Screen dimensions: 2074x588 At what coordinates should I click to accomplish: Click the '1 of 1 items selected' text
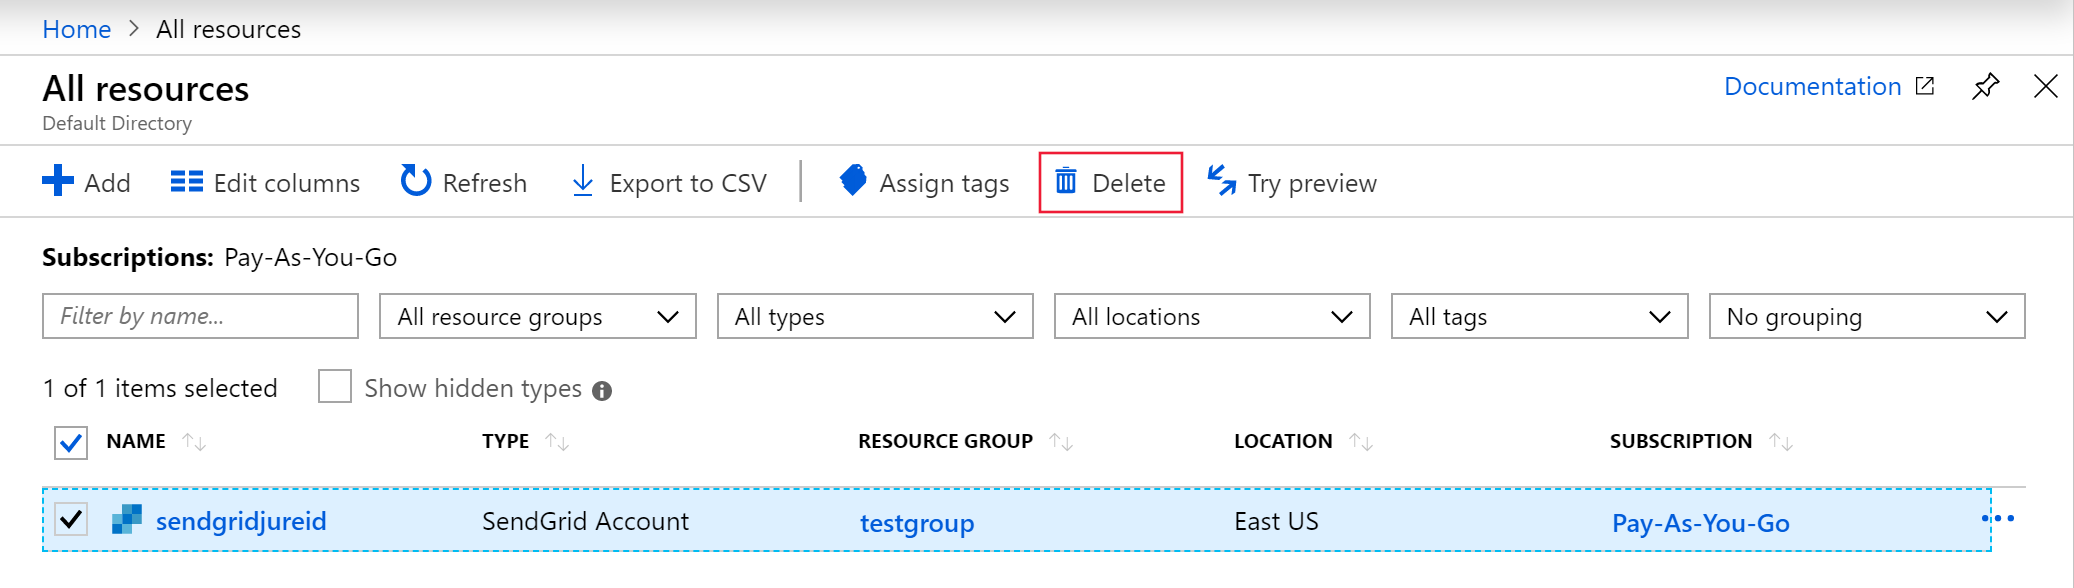[160, 388]
